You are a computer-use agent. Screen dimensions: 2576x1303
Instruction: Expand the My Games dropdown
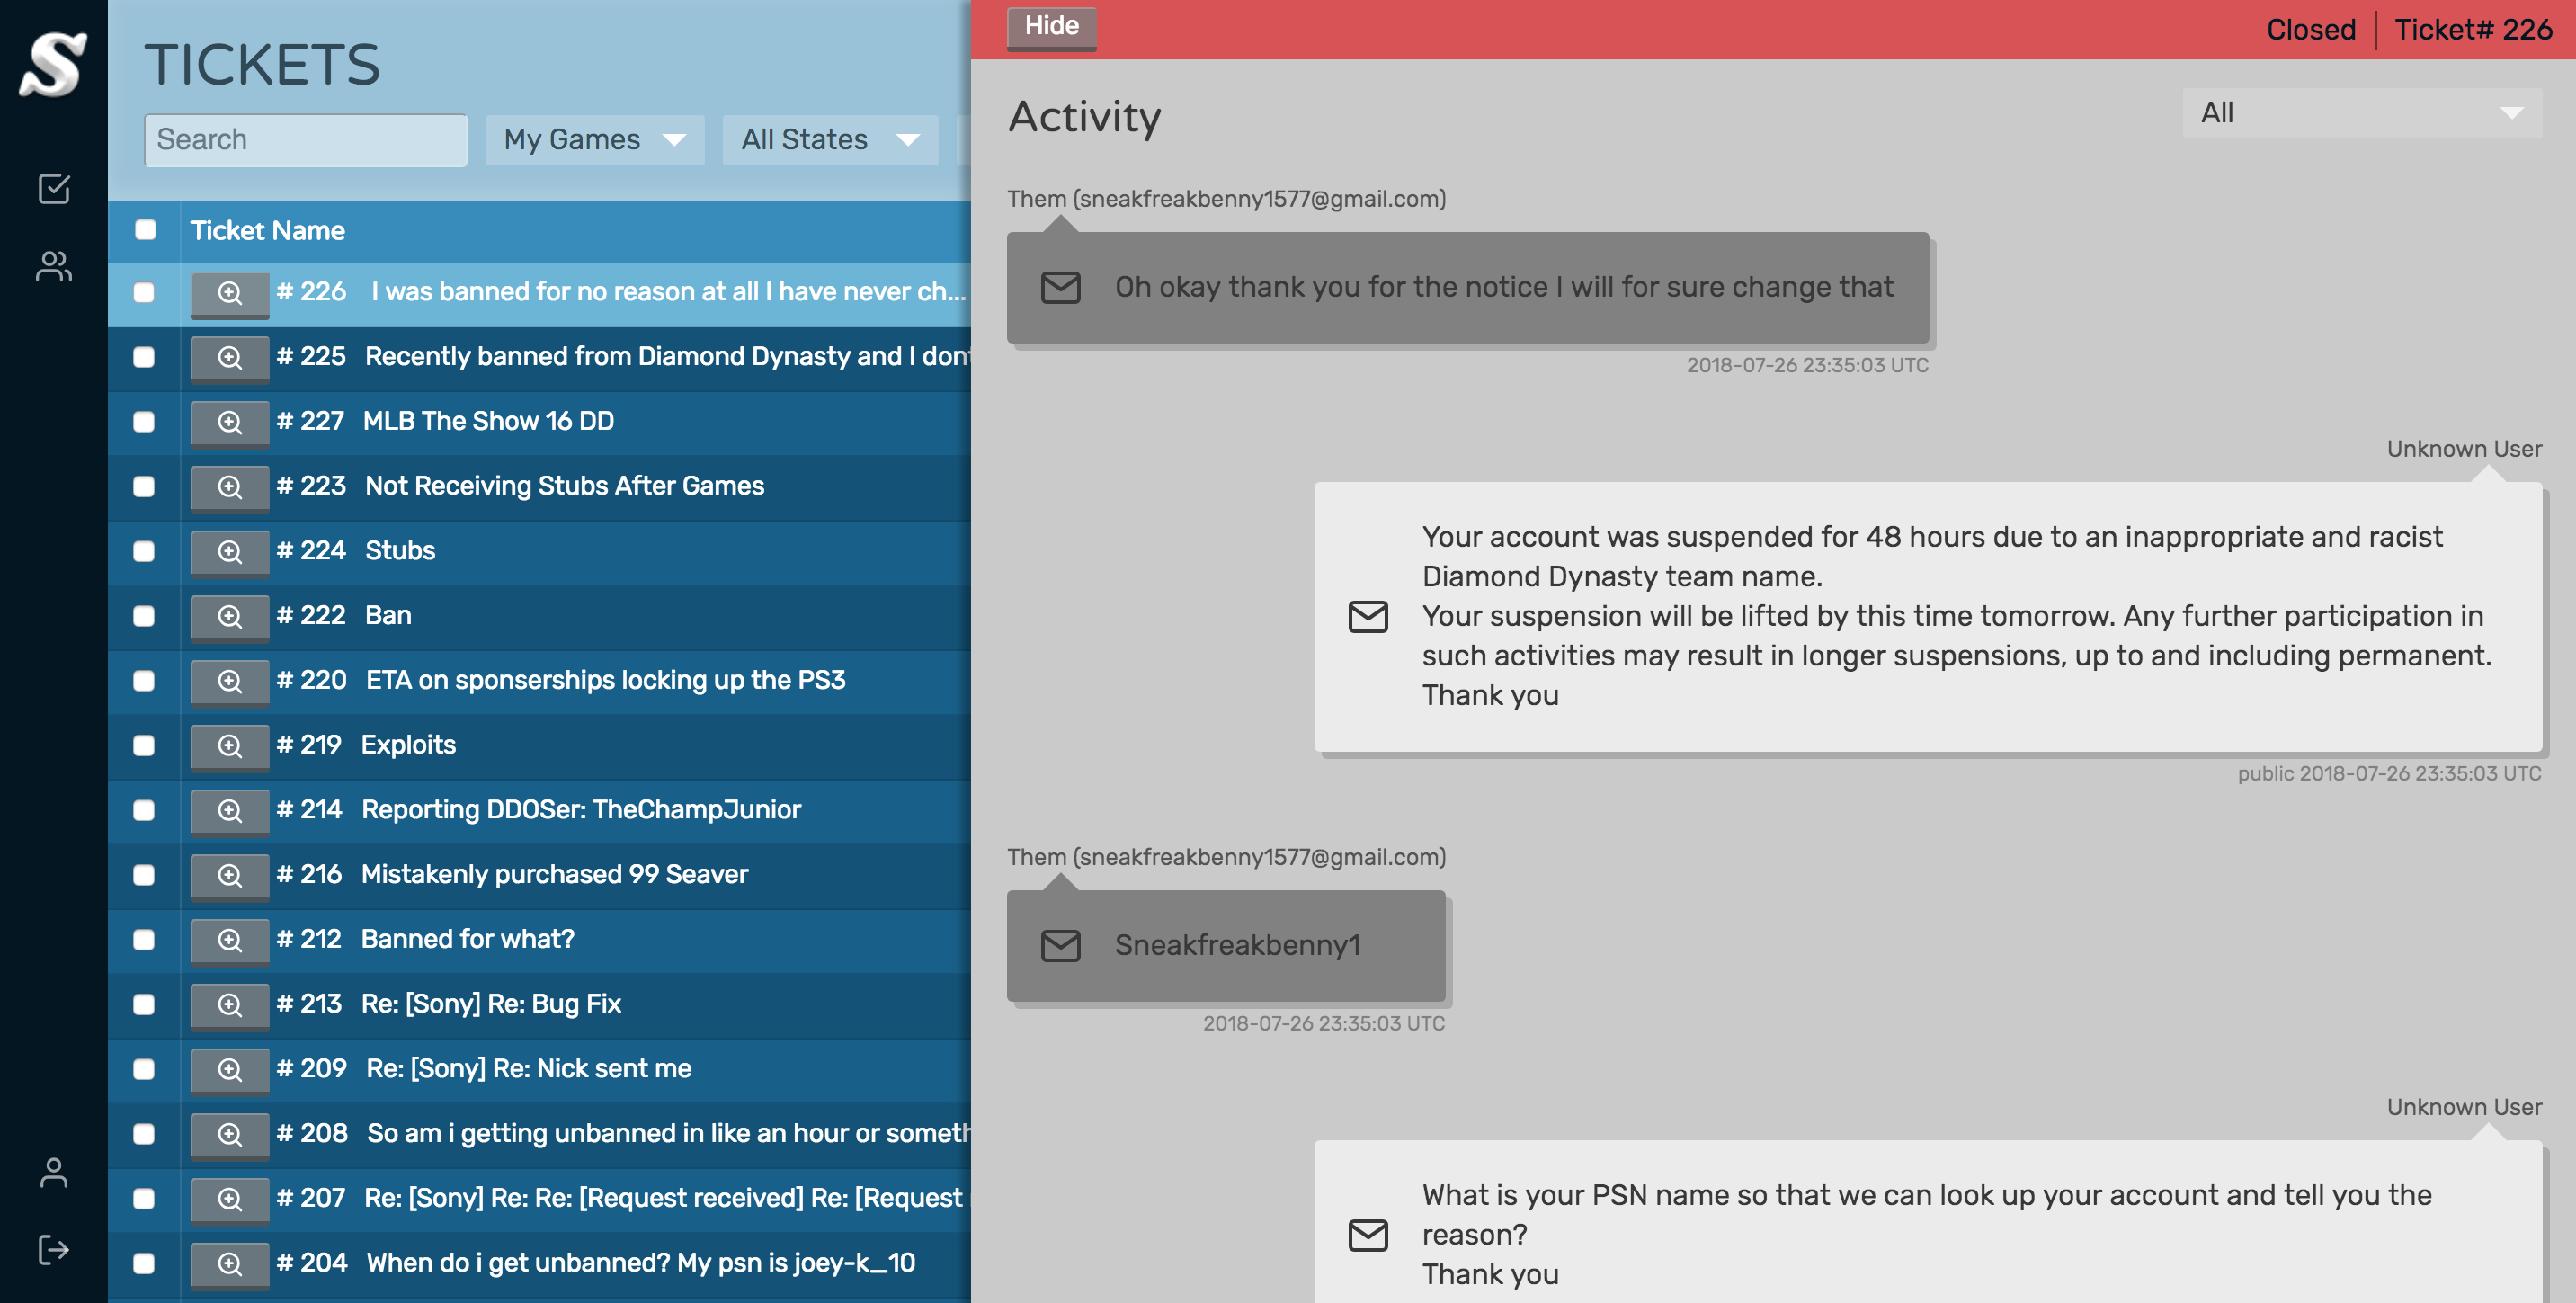point(594,140)
